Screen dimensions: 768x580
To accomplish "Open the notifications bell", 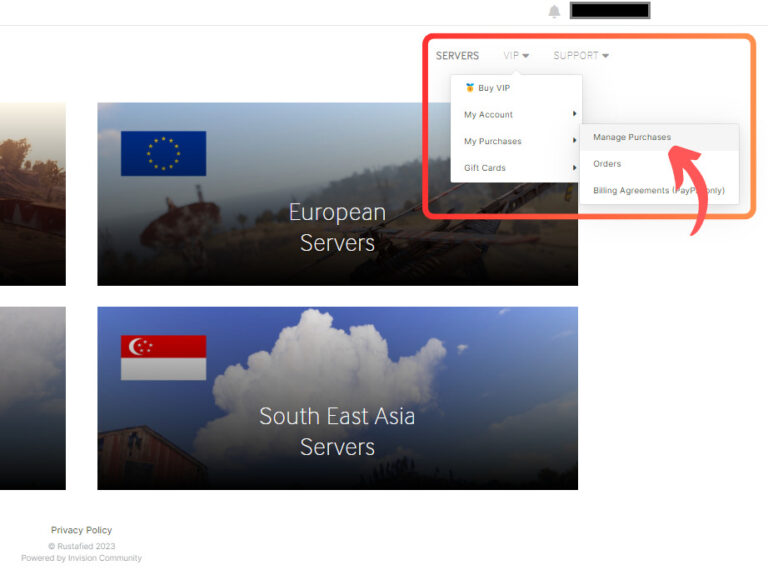I will coord(554,12).
